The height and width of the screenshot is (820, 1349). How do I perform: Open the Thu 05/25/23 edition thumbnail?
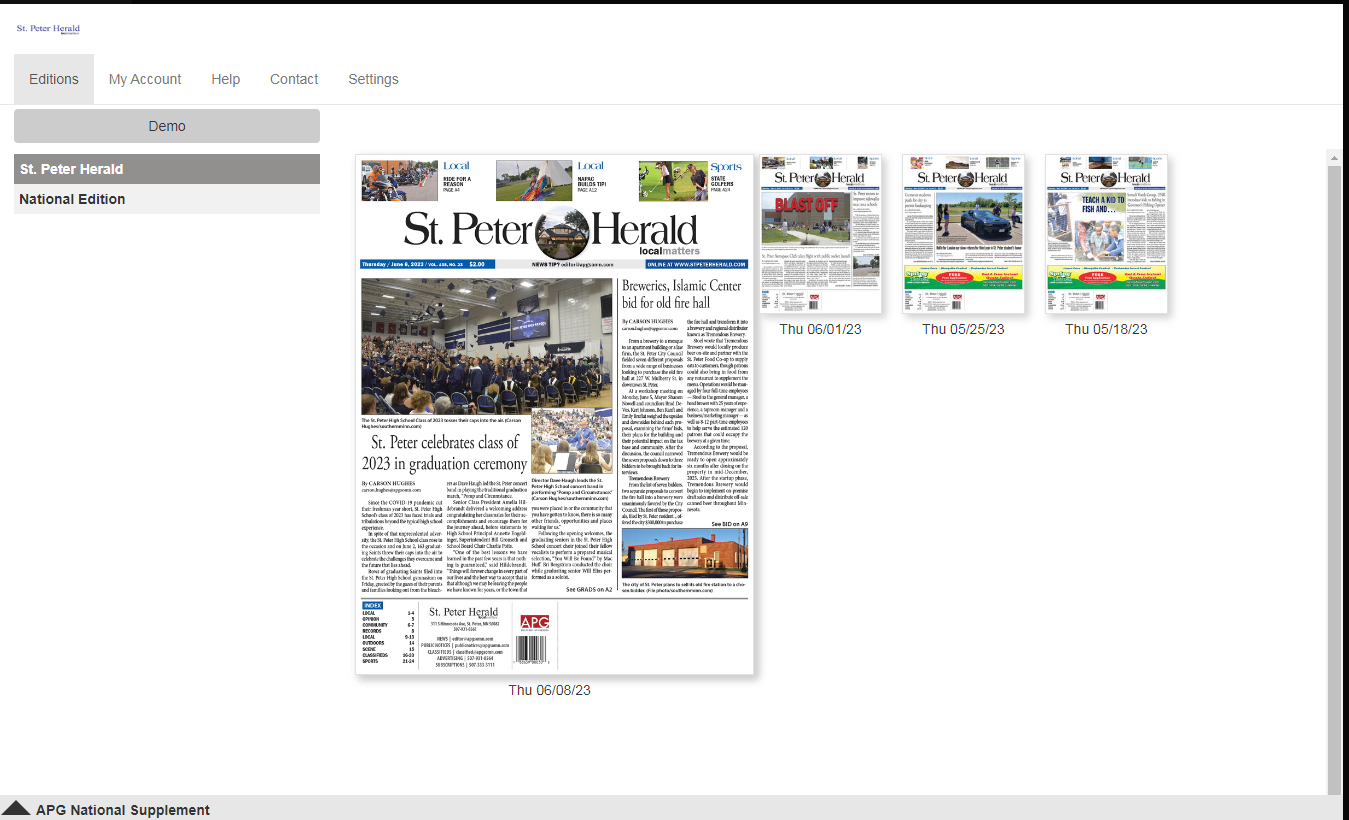[962, 233]
